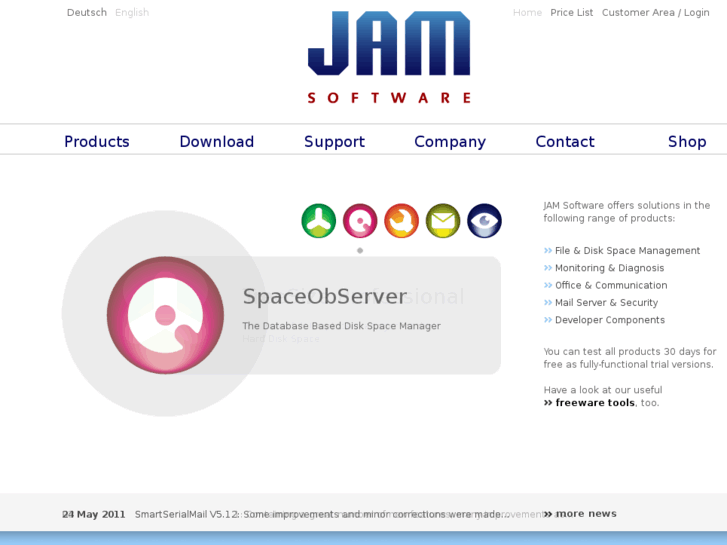Screen dimensions: 727x545
Task: Open the Company menu
Action: (x=450, y=141)
